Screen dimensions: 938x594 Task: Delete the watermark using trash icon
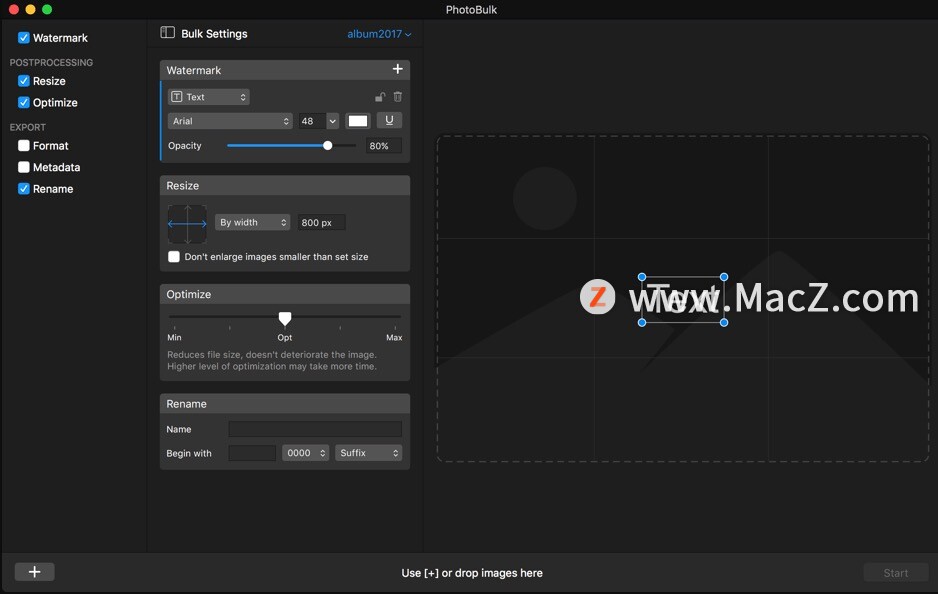coord(398,97)
